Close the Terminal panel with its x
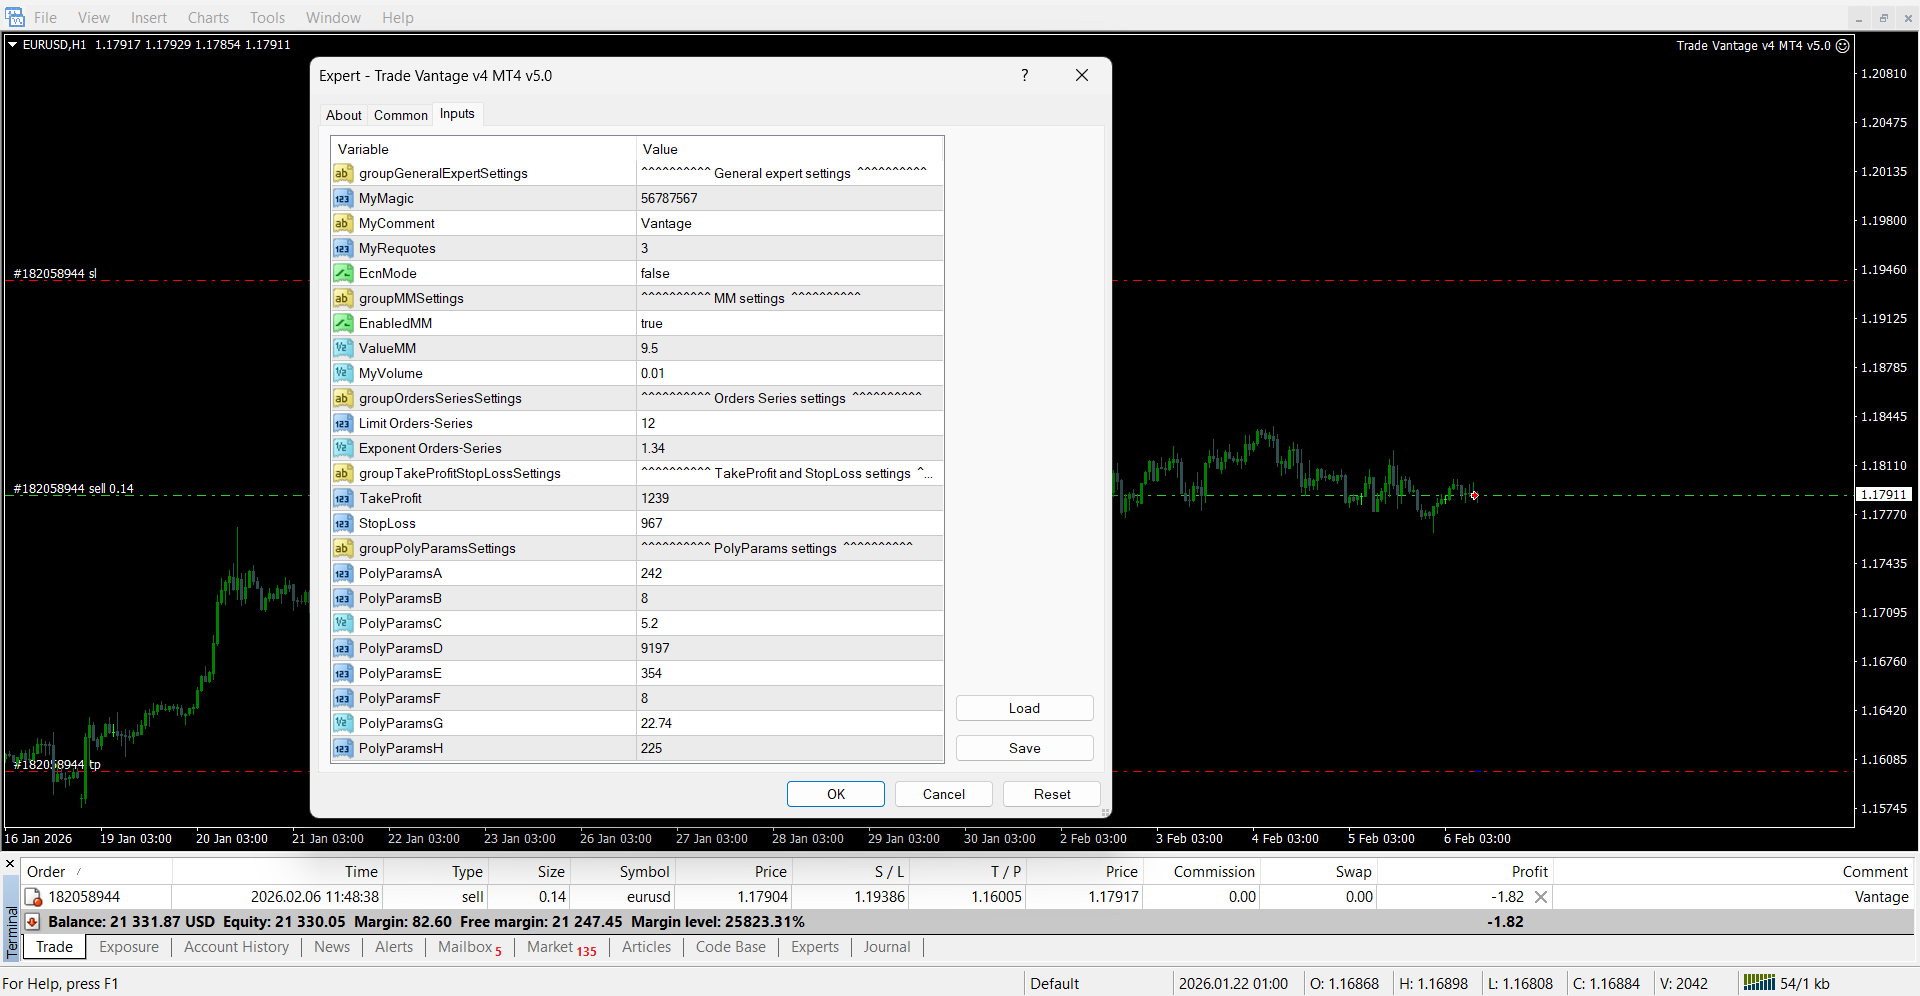 coord(10,864)
